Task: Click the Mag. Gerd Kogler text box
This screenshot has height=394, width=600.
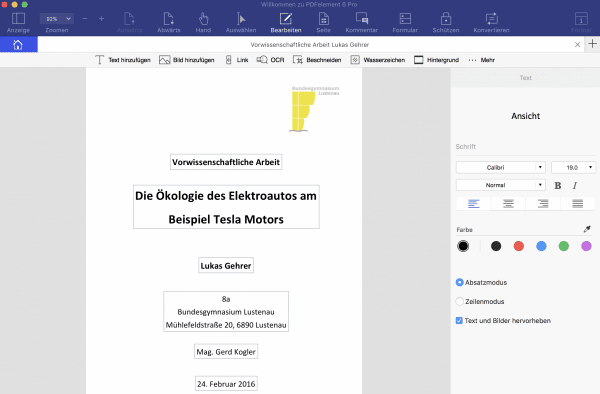Action: pos(226,352)
